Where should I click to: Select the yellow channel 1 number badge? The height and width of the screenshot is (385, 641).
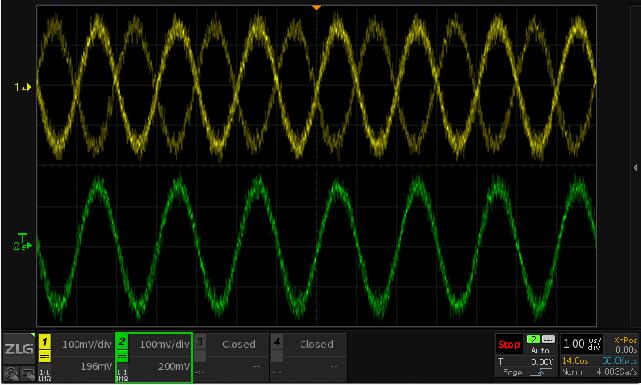45,342
